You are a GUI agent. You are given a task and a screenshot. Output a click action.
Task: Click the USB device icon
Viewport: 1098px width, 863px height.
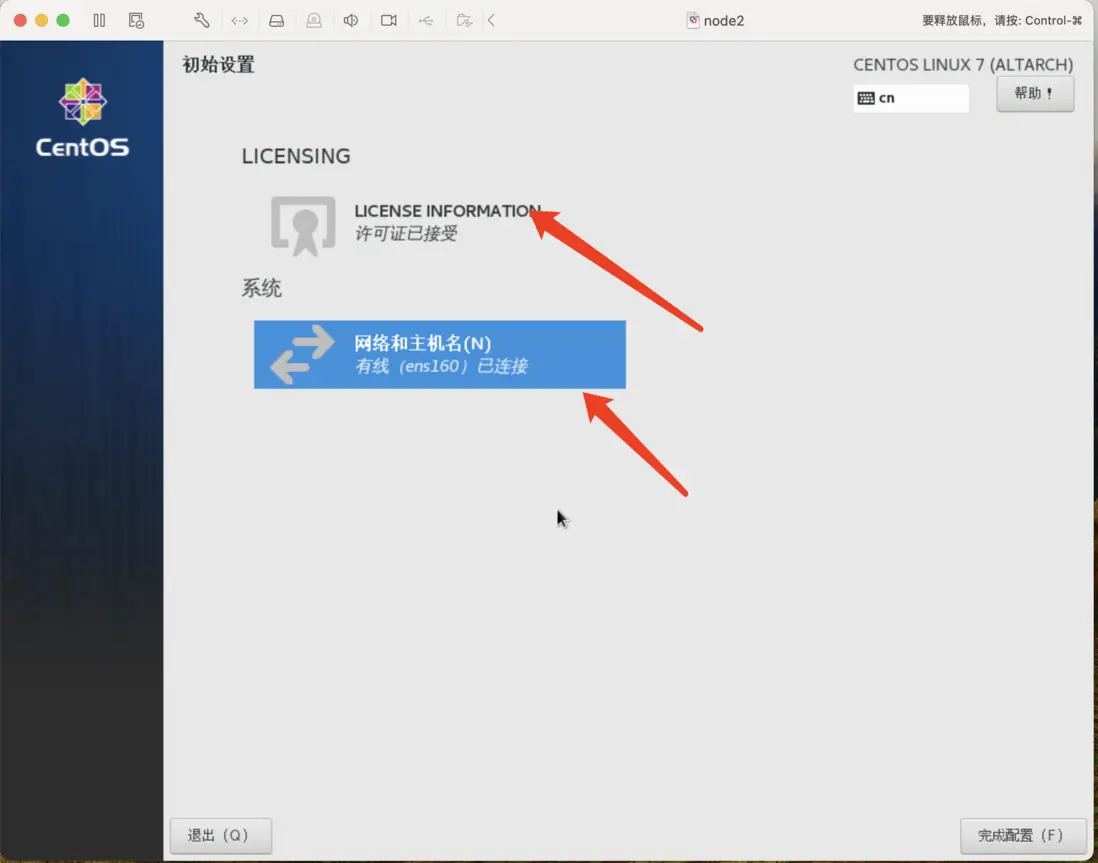click(426, 20)
